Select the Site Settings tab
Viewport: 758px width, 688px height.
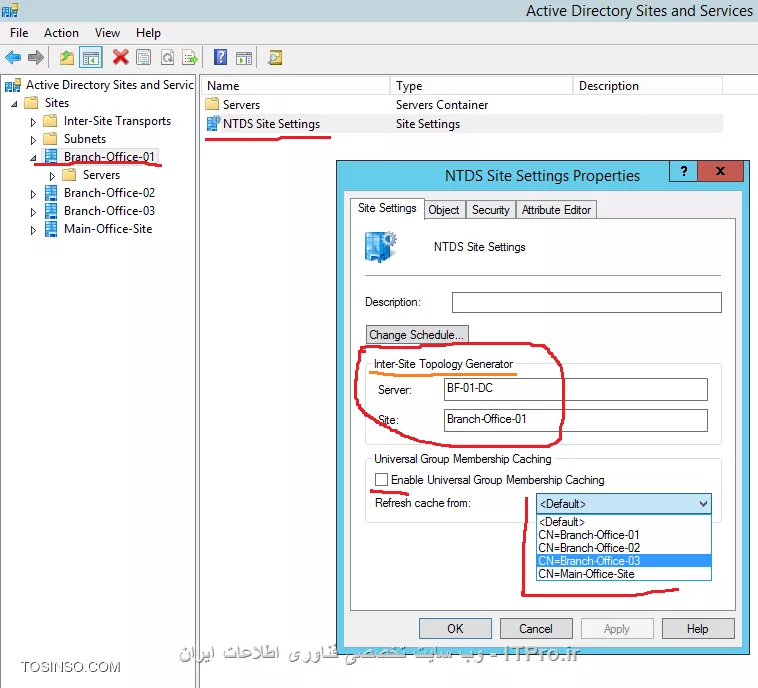(387, 208)
